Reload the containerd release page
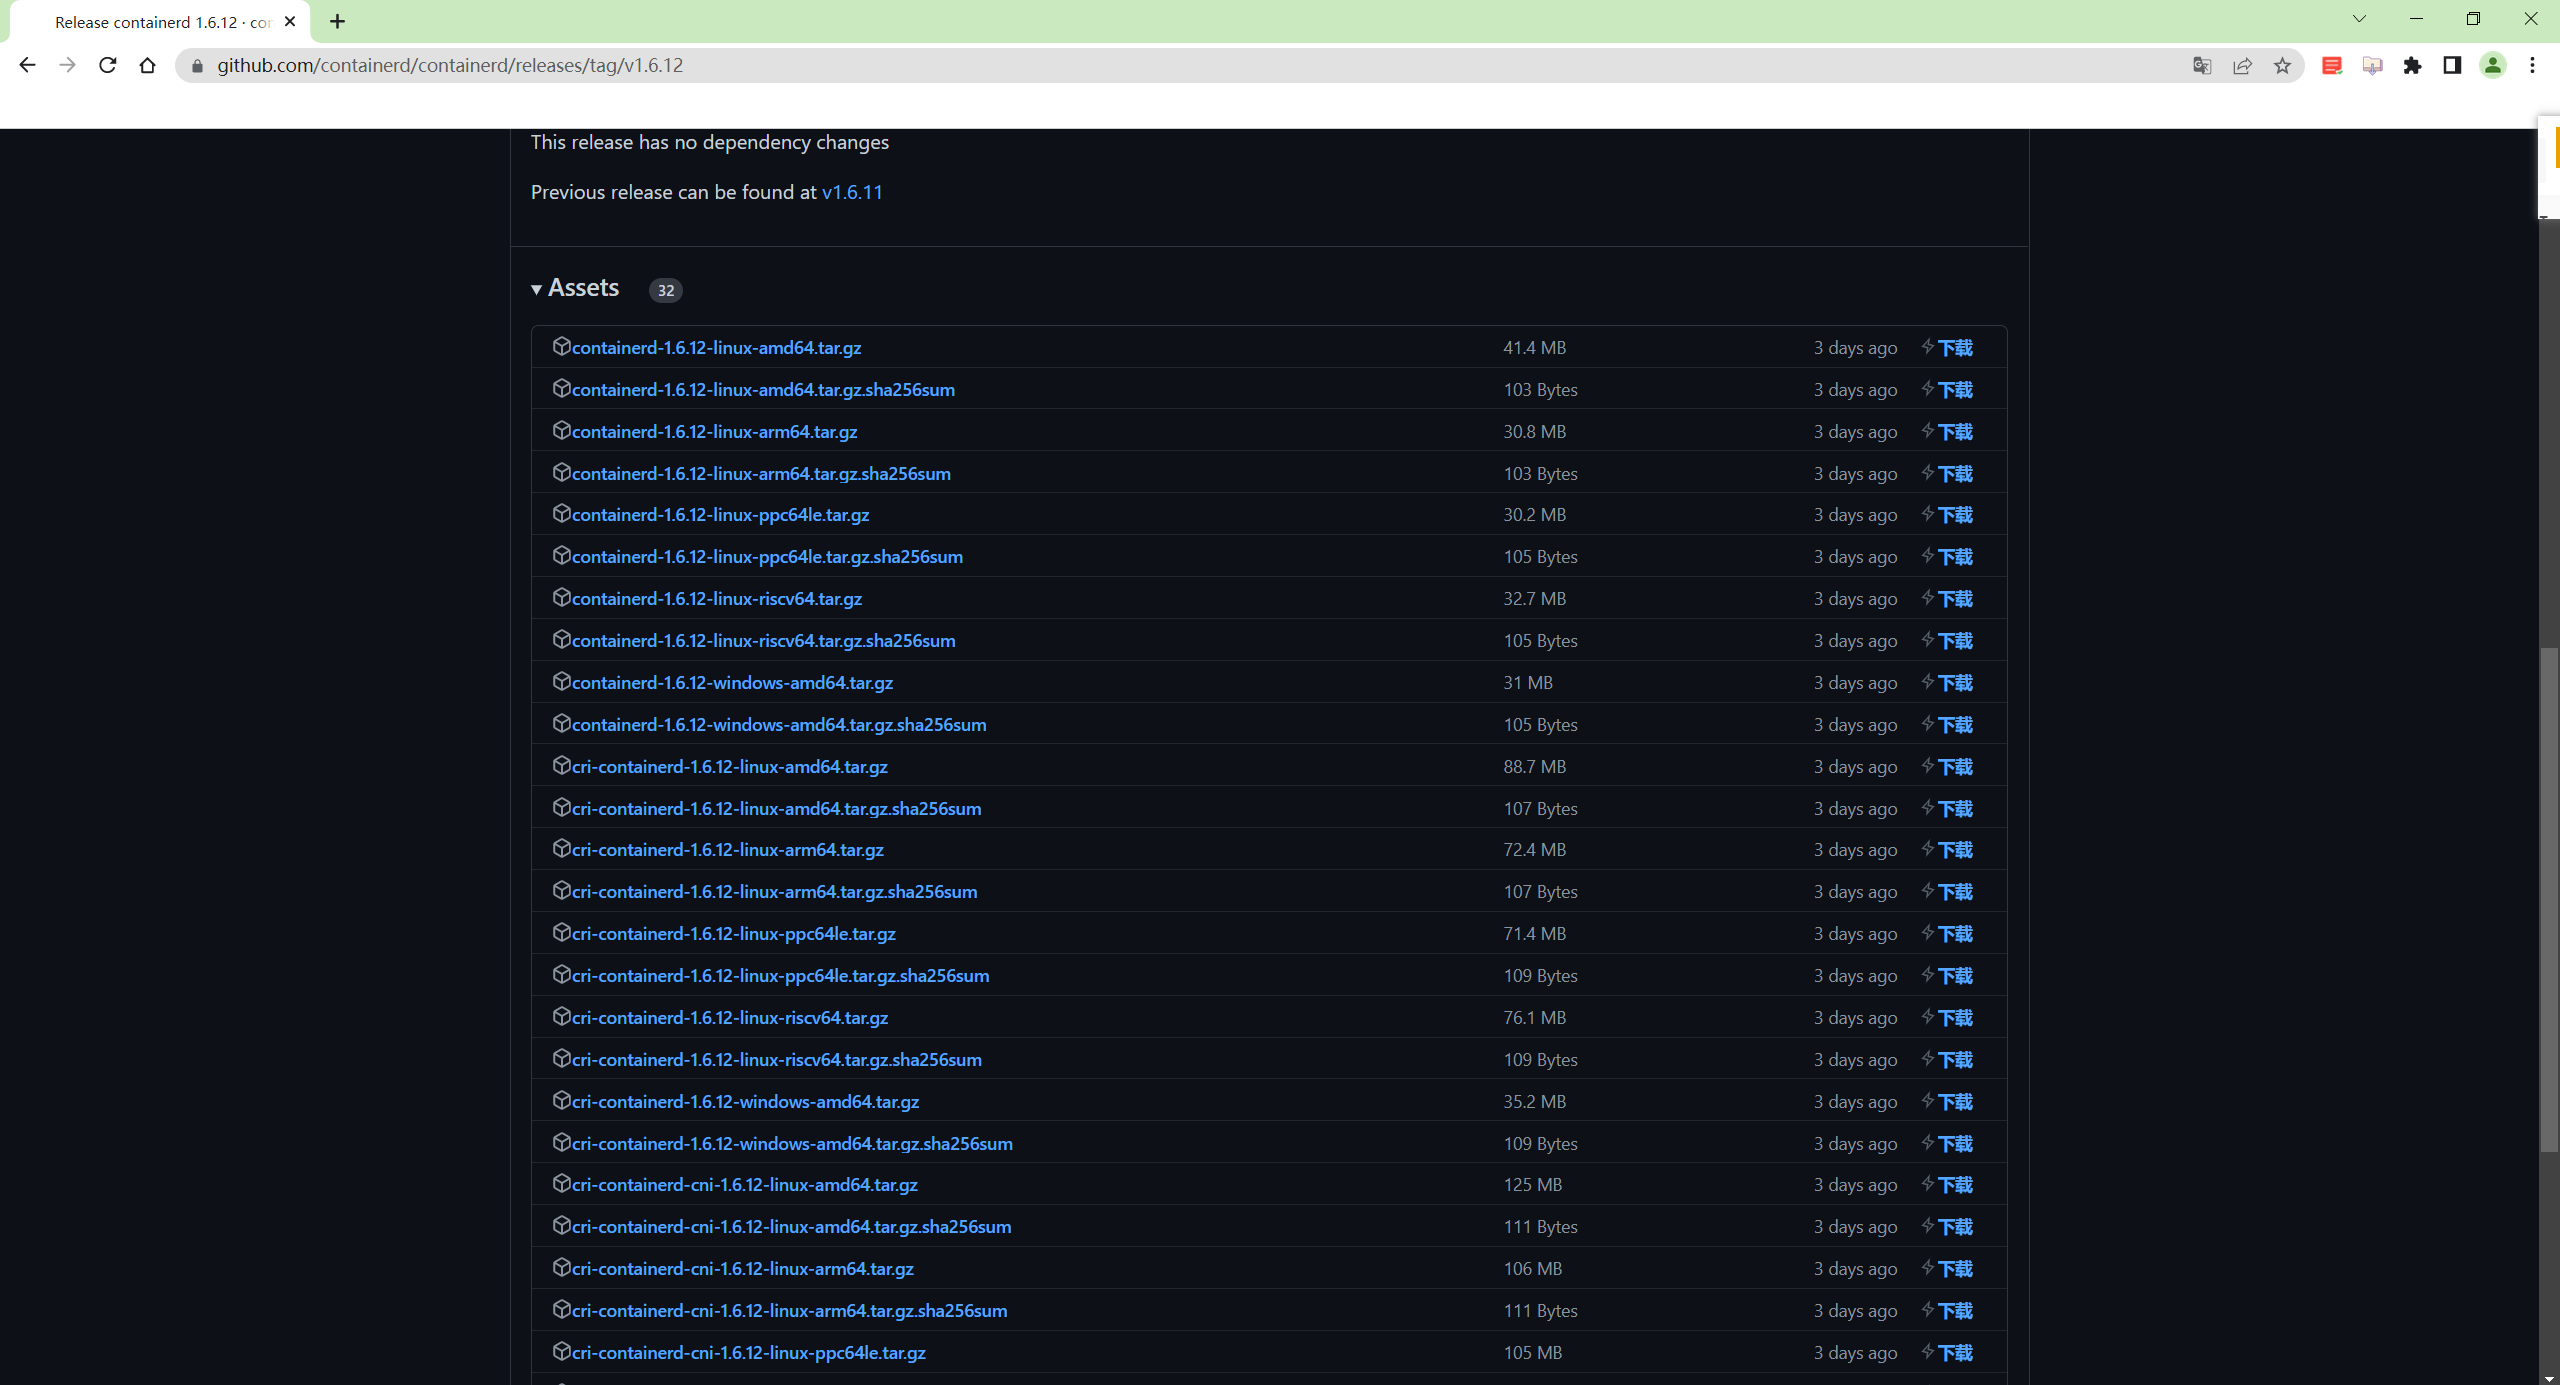The image size is (2560, 1385). (x=107, y=65)
